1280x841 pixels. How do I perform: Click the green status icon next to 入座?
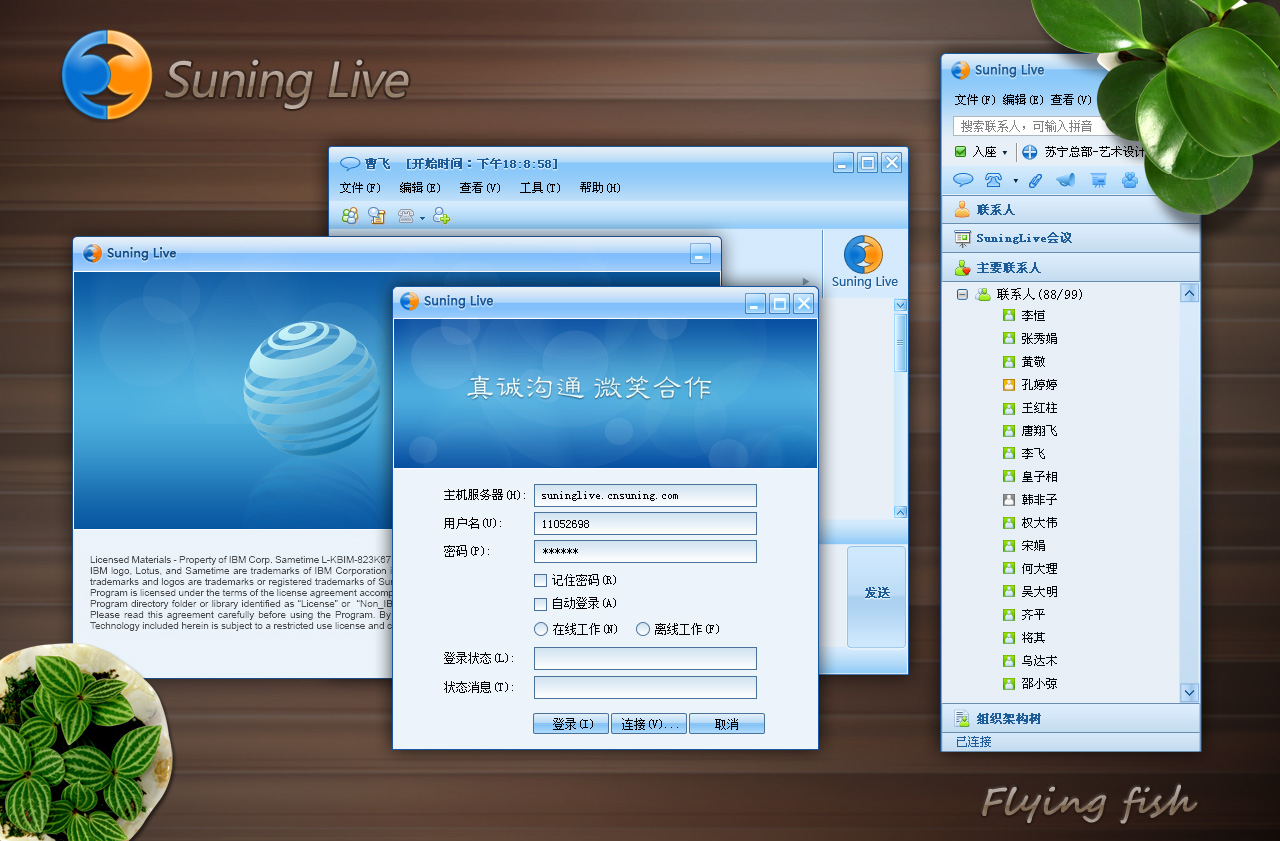point(961,152)
